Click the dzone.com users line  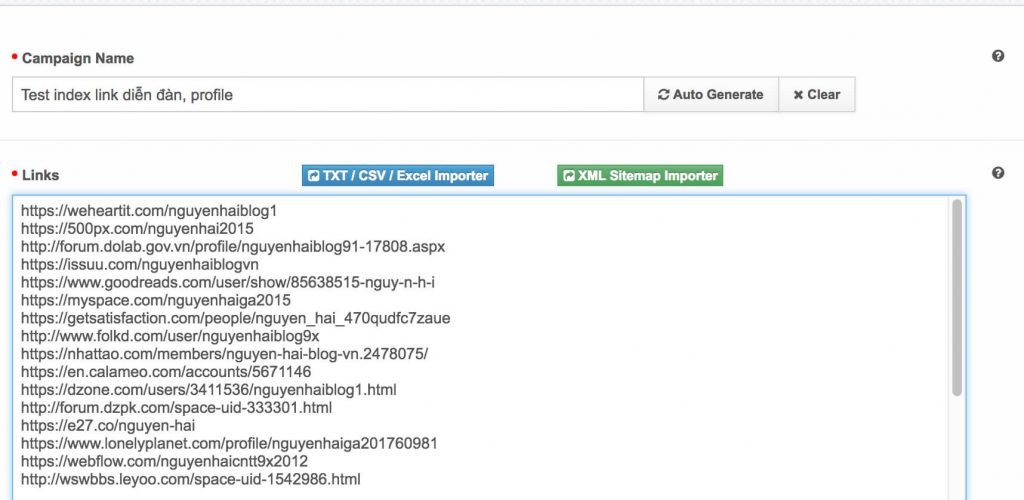coord(209,390)
